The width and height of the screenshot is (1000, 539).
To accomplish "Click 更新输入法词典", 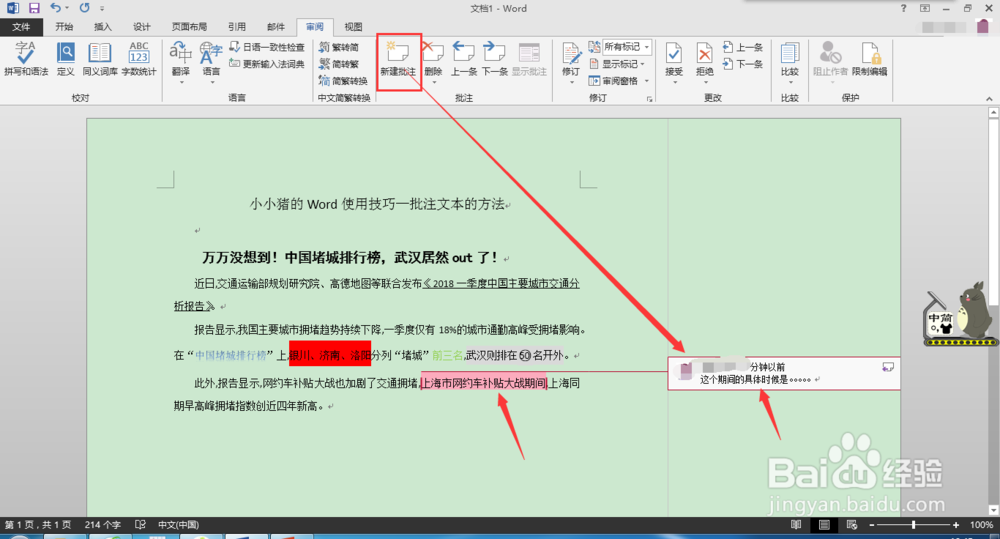I will coord(267,64).
